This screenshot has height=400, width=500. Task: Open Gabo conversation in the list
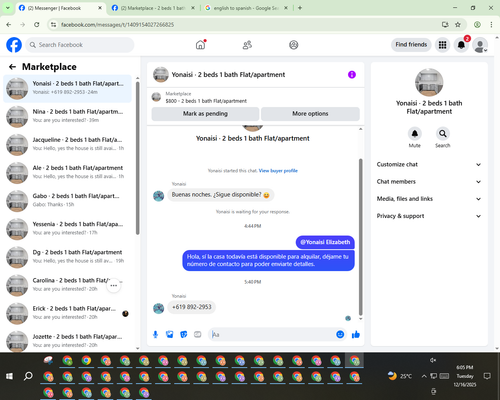tap(68, 201)
